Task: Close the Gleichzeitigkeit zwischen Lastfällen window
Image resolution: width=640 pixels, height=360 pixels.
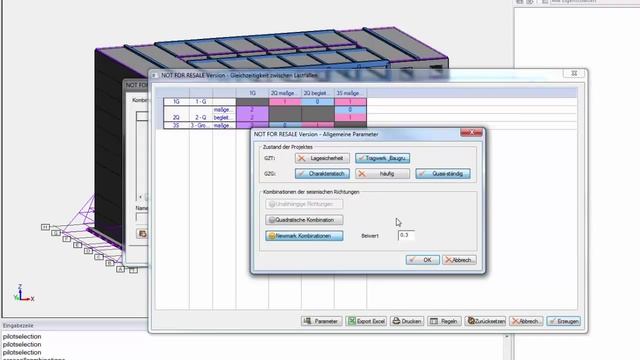Action: click(x=574, y=73)
